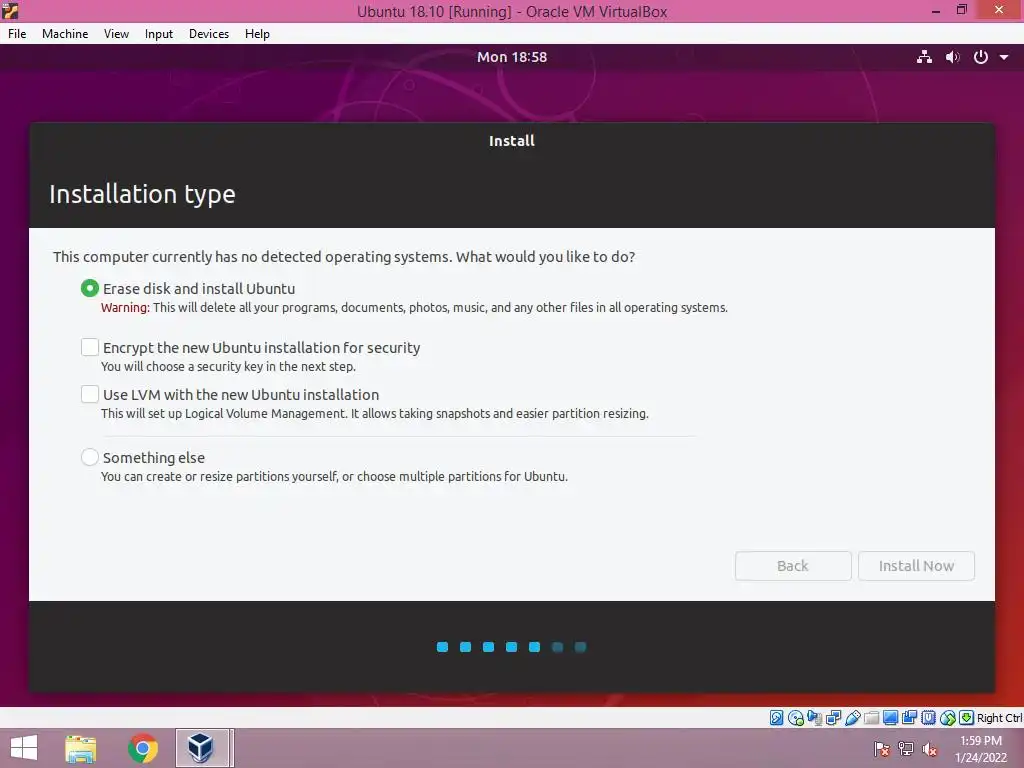Minimize the VirtualBox window
Screen dimensions: 1024x768
point(936,10)
